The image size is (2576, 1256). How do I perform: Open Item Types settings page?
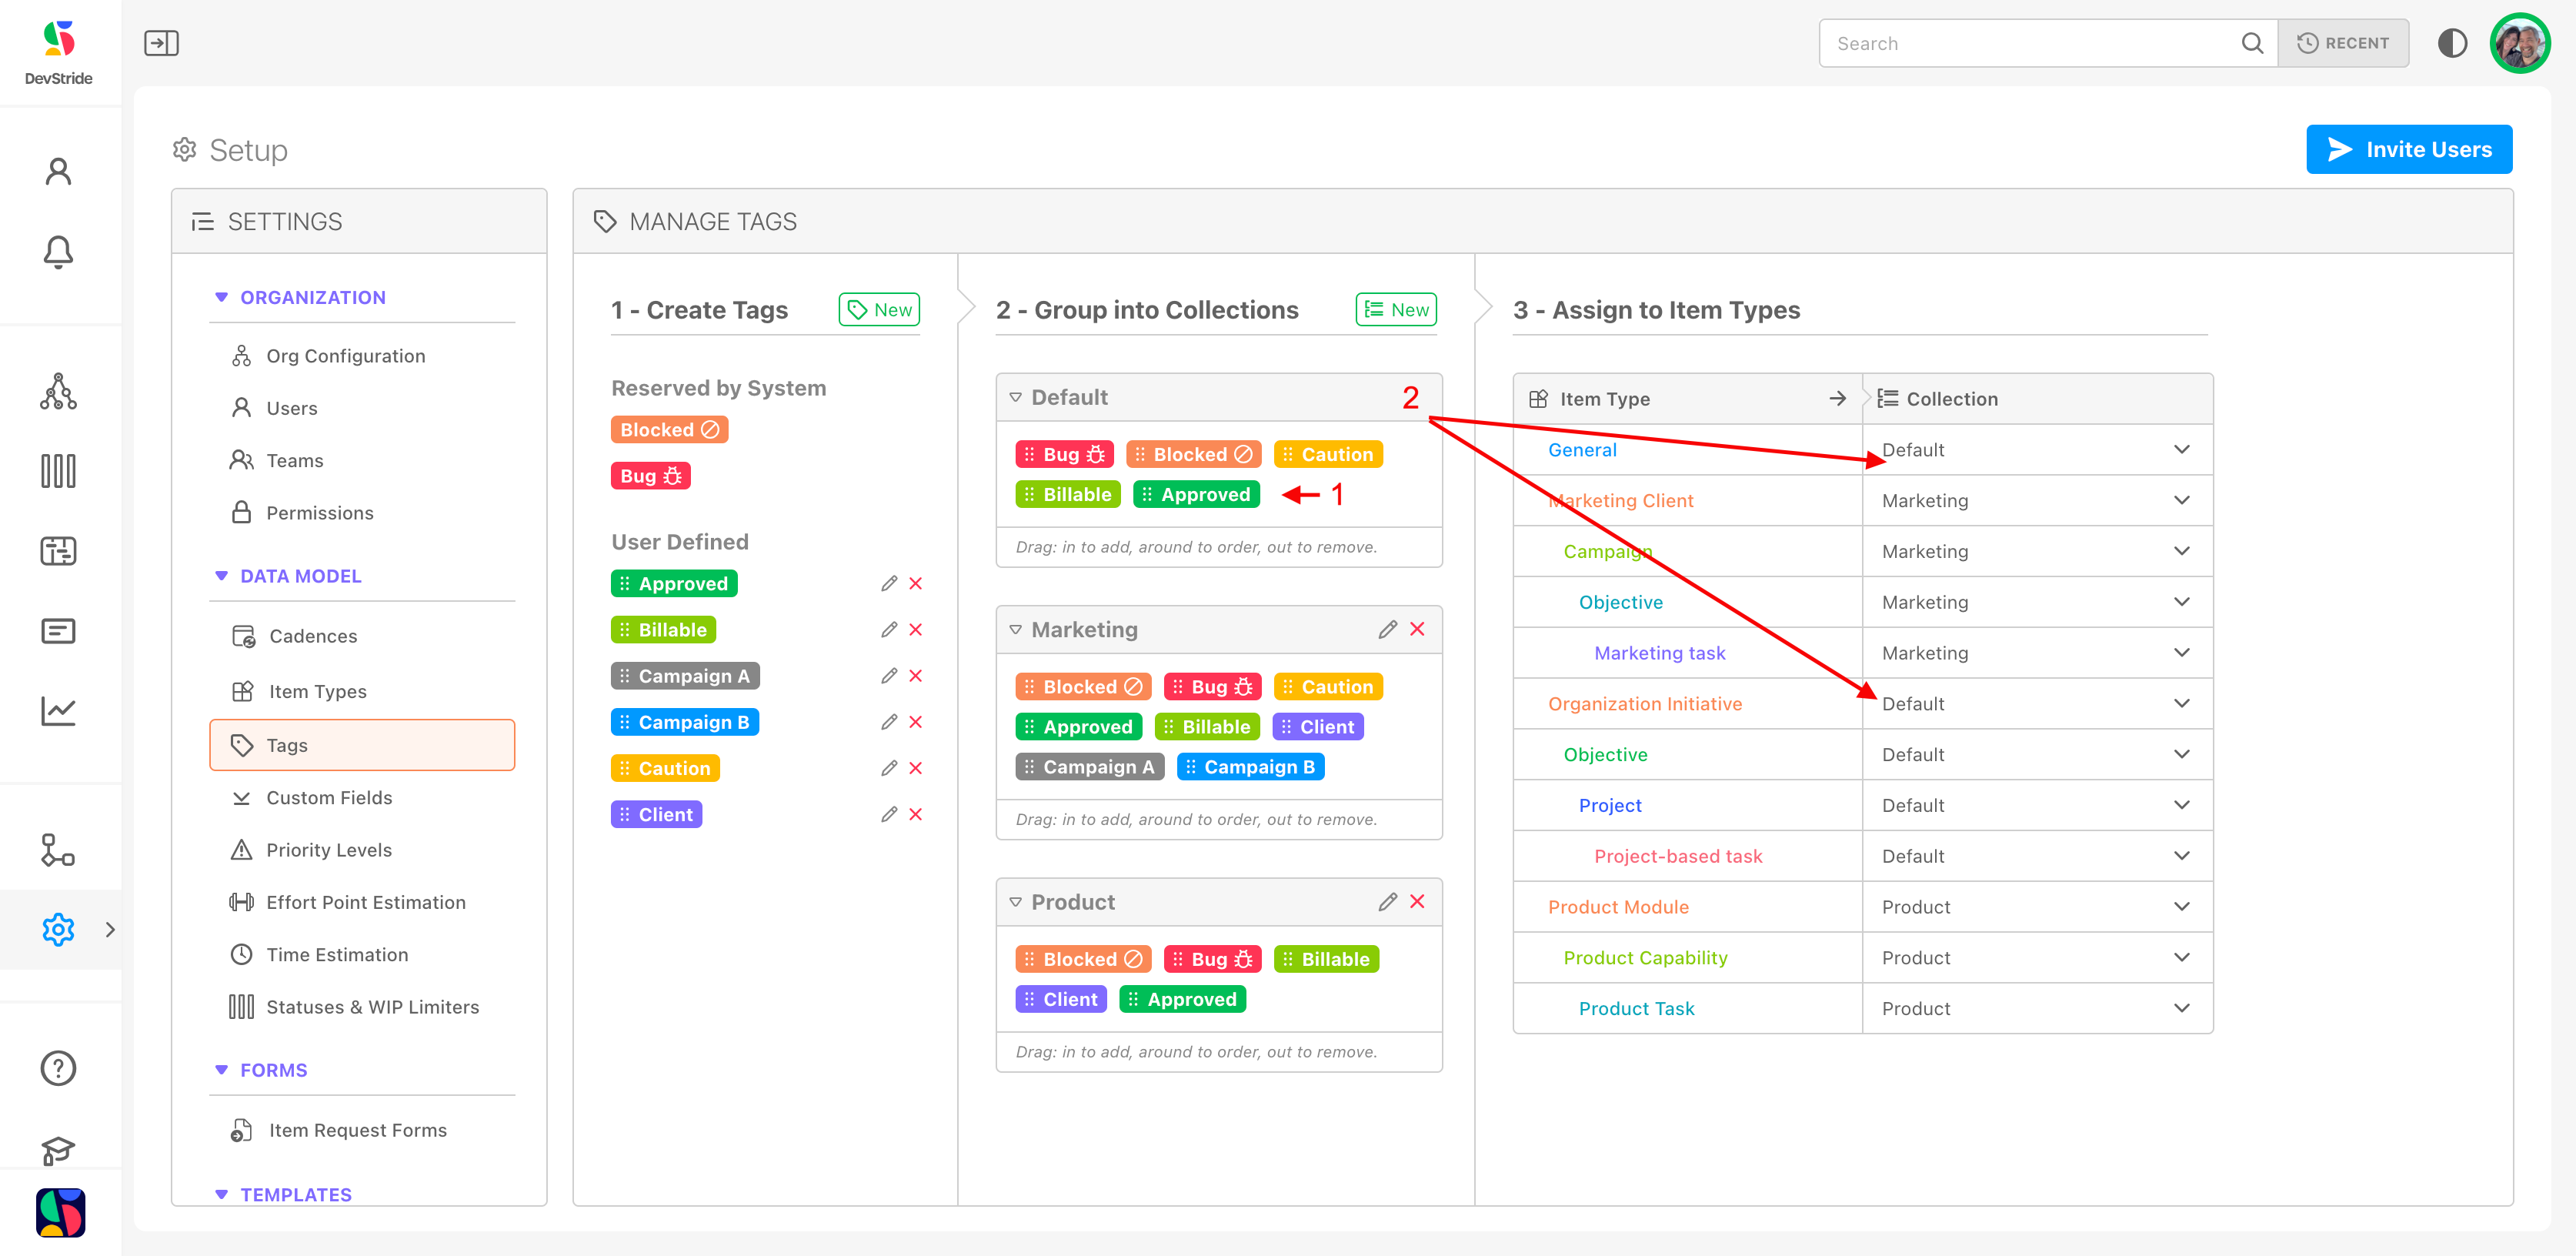click(x=317, y=691)
